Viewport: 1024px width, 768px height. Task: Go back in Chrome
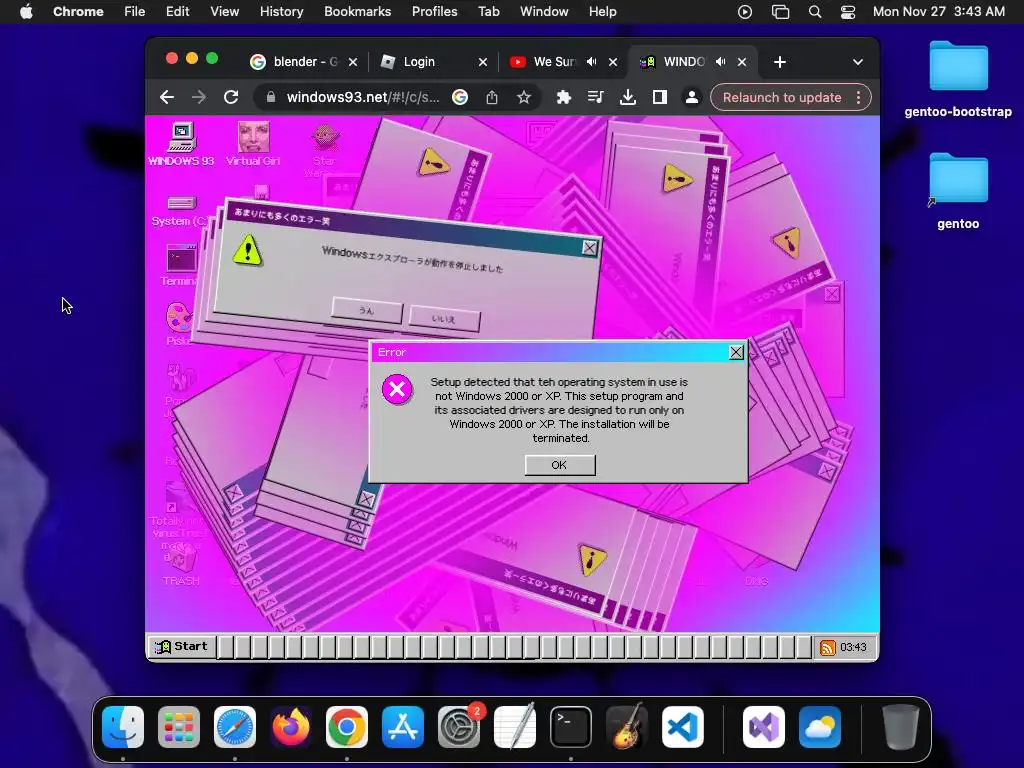click(x=167, y=97)
